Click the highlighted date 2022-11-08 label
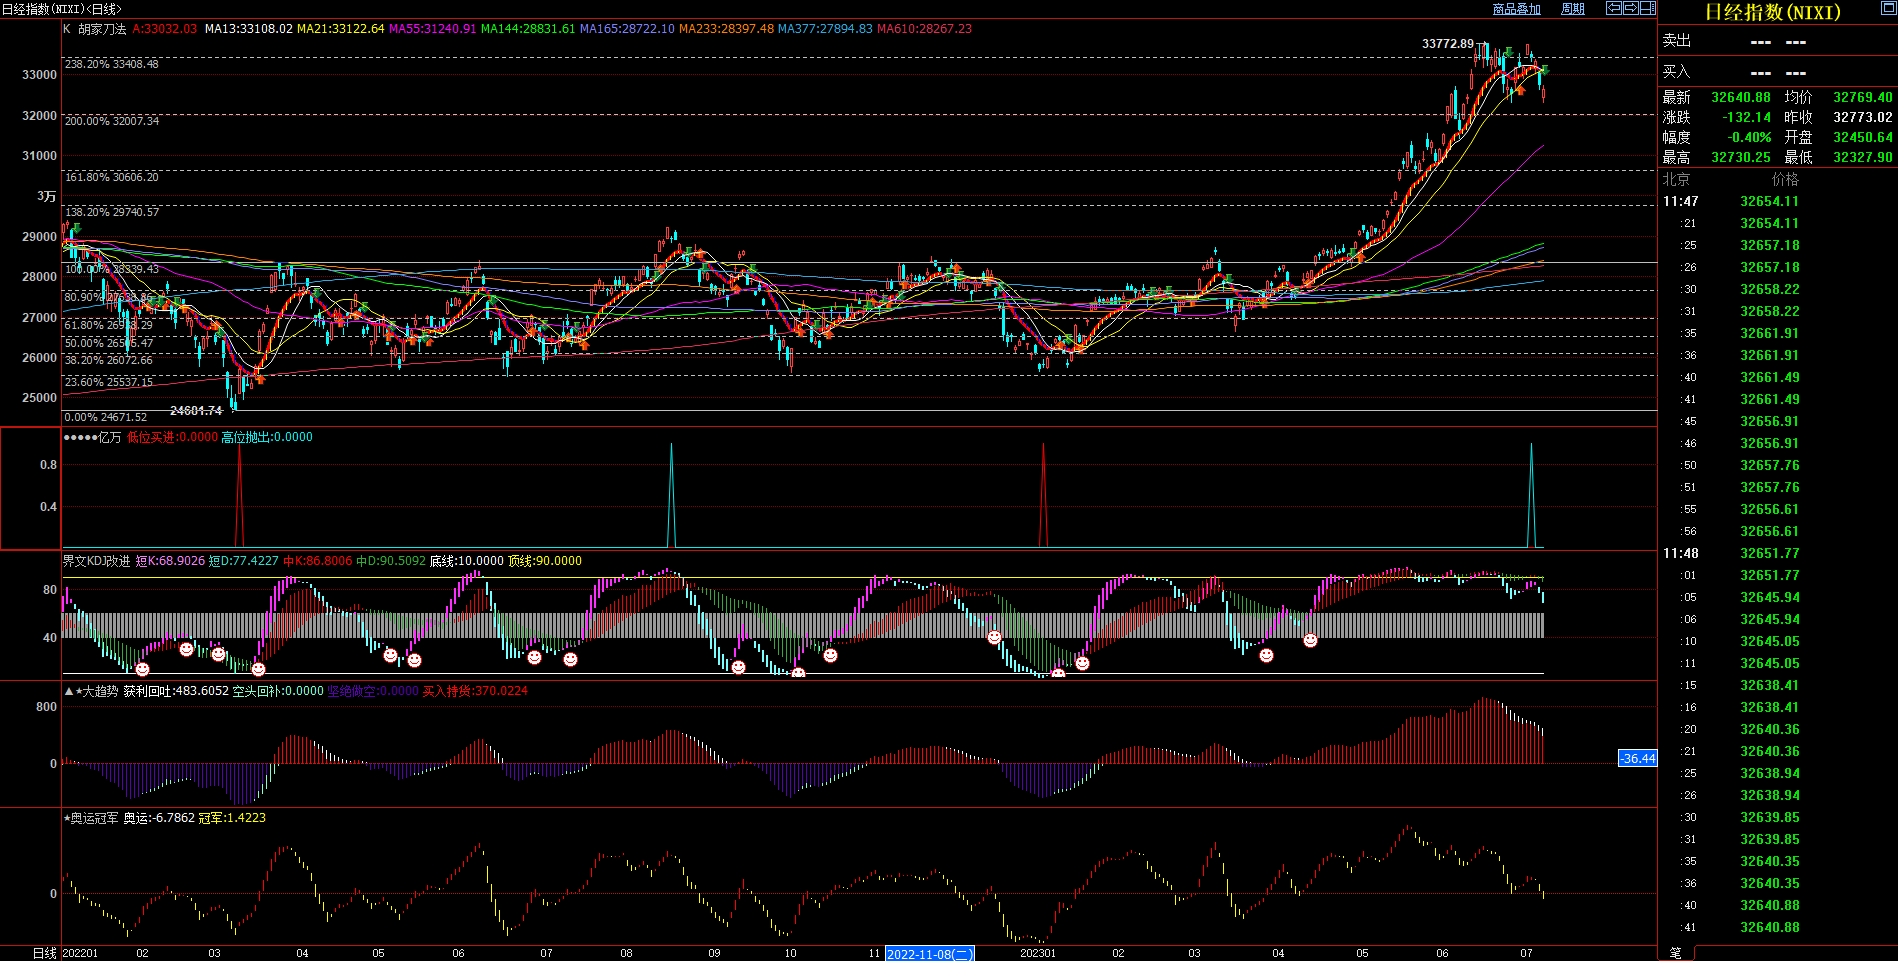Image resolution: width=1898 pixels, height=961 pixels. pyautogui.click(x=929, y=954)
